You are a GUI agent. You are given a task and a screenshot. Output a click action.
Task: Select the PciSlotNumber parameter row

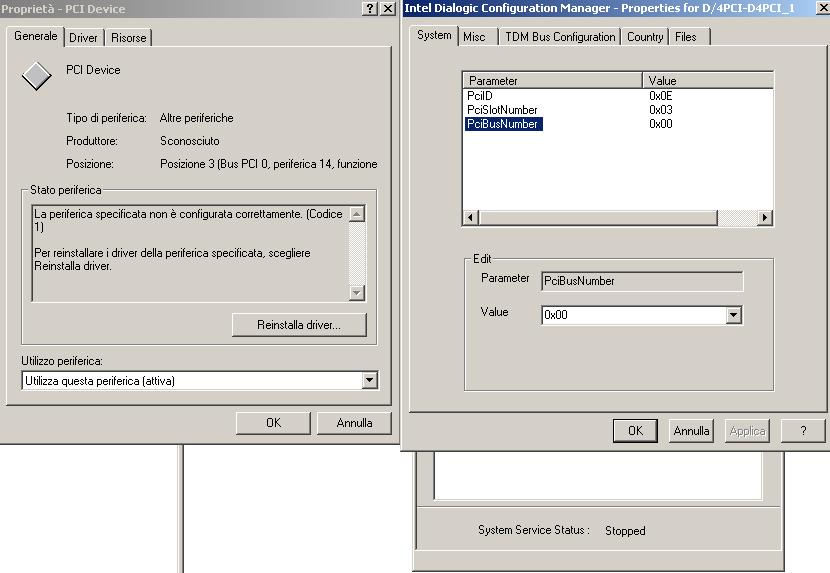[502, 110]
